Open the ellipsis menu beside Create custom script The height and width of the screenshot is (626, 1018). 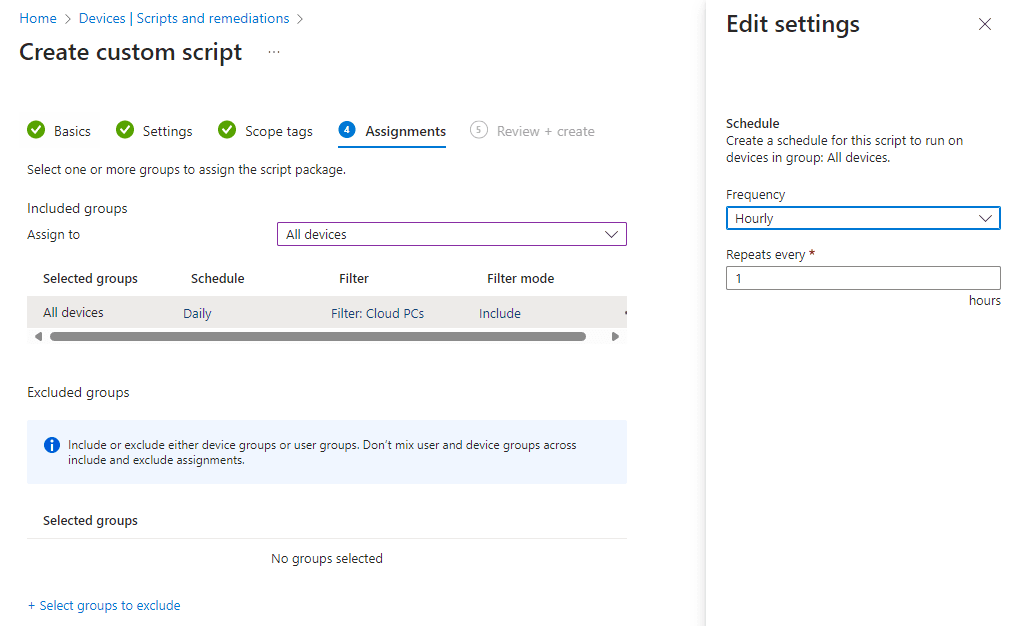point(274,52)
